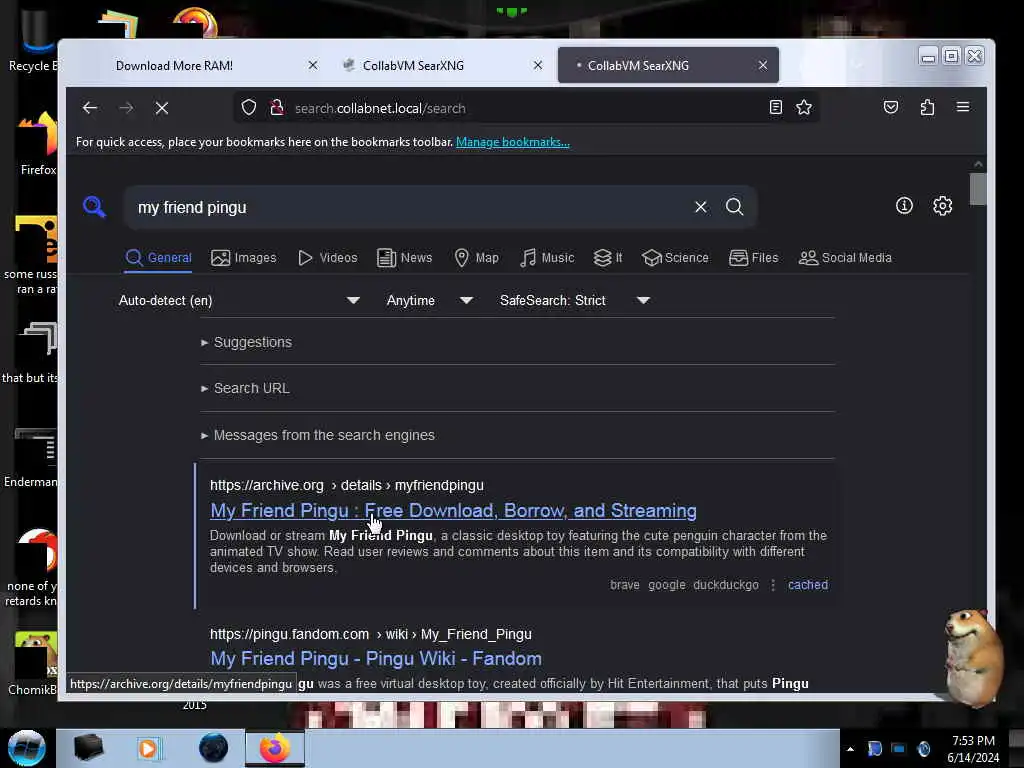Select the Science search category
The height and width of the screenshot is (768, 1024).
coord(675,258)
